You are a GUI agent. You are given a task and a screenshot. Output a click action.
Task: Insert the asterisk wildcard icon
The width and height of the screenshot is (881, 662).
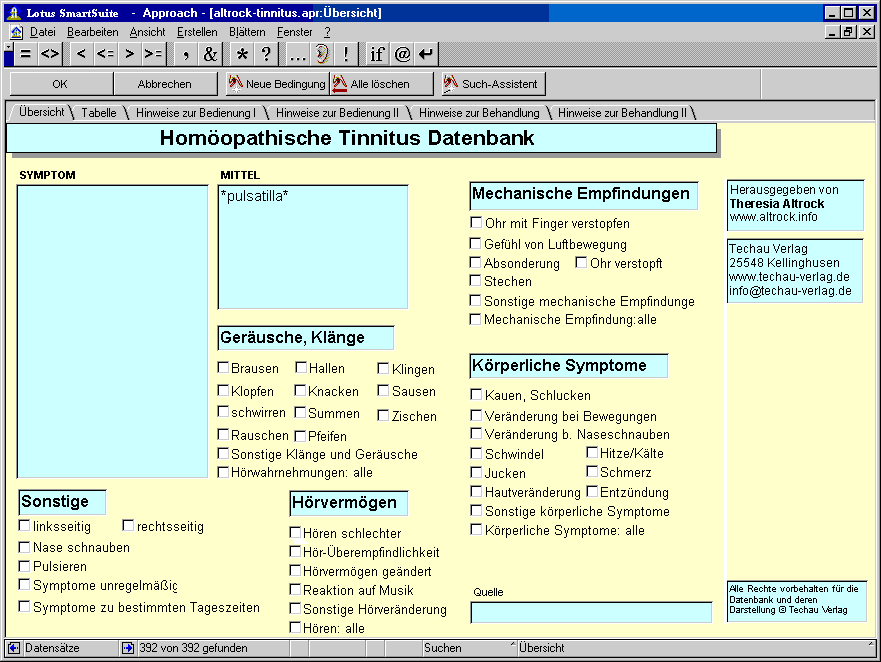pos(242,55)
